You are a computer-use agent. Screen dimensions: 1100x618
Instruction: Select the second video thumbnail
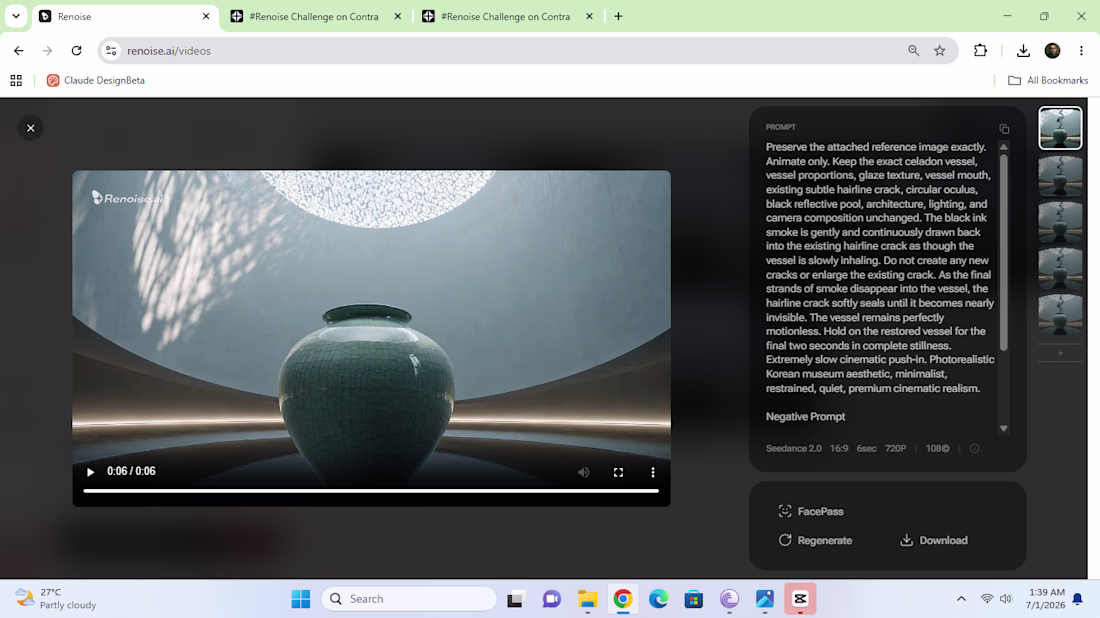(1060, 175)
